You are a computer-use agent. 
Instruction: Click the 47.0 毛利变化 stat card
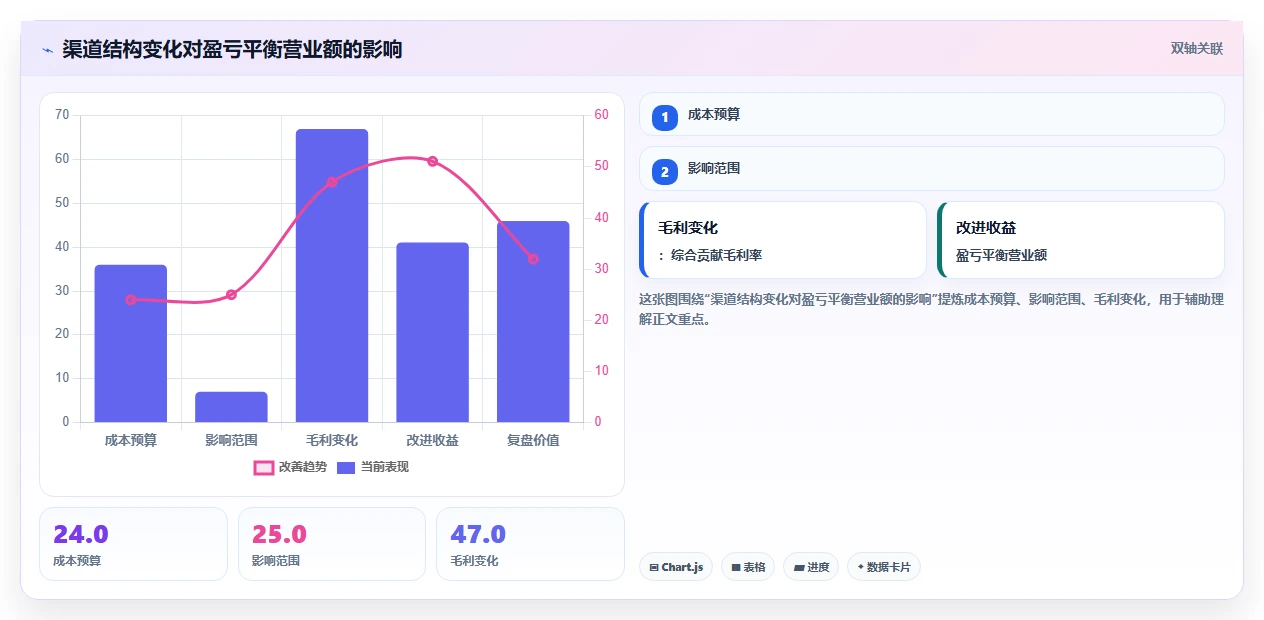[x=530, y=544]
